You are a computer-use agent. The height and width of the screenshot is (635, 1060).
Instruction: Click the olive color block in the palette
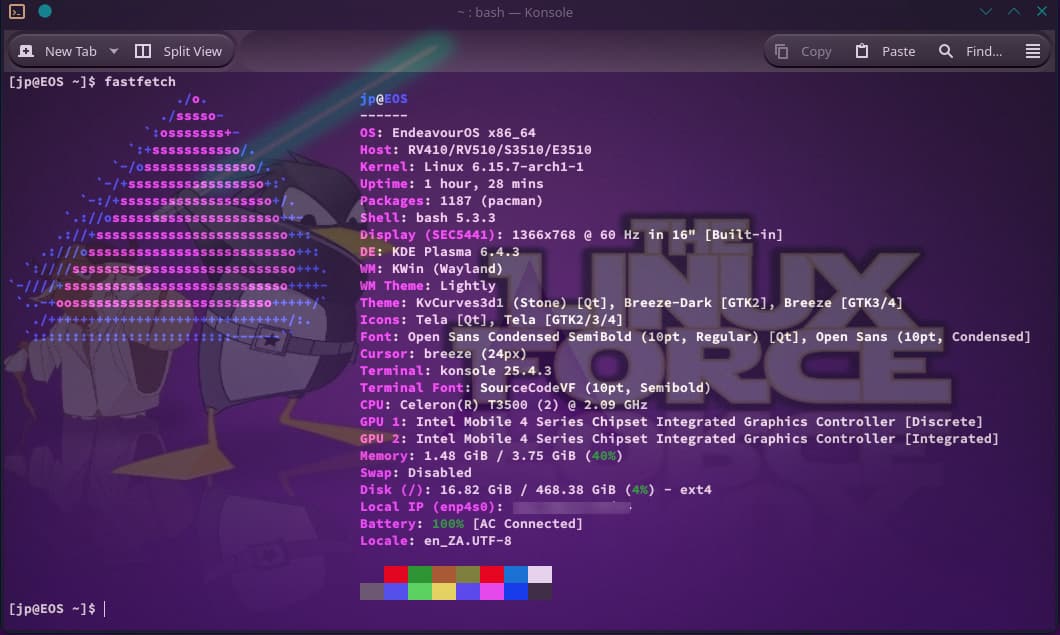coord(468,574)
